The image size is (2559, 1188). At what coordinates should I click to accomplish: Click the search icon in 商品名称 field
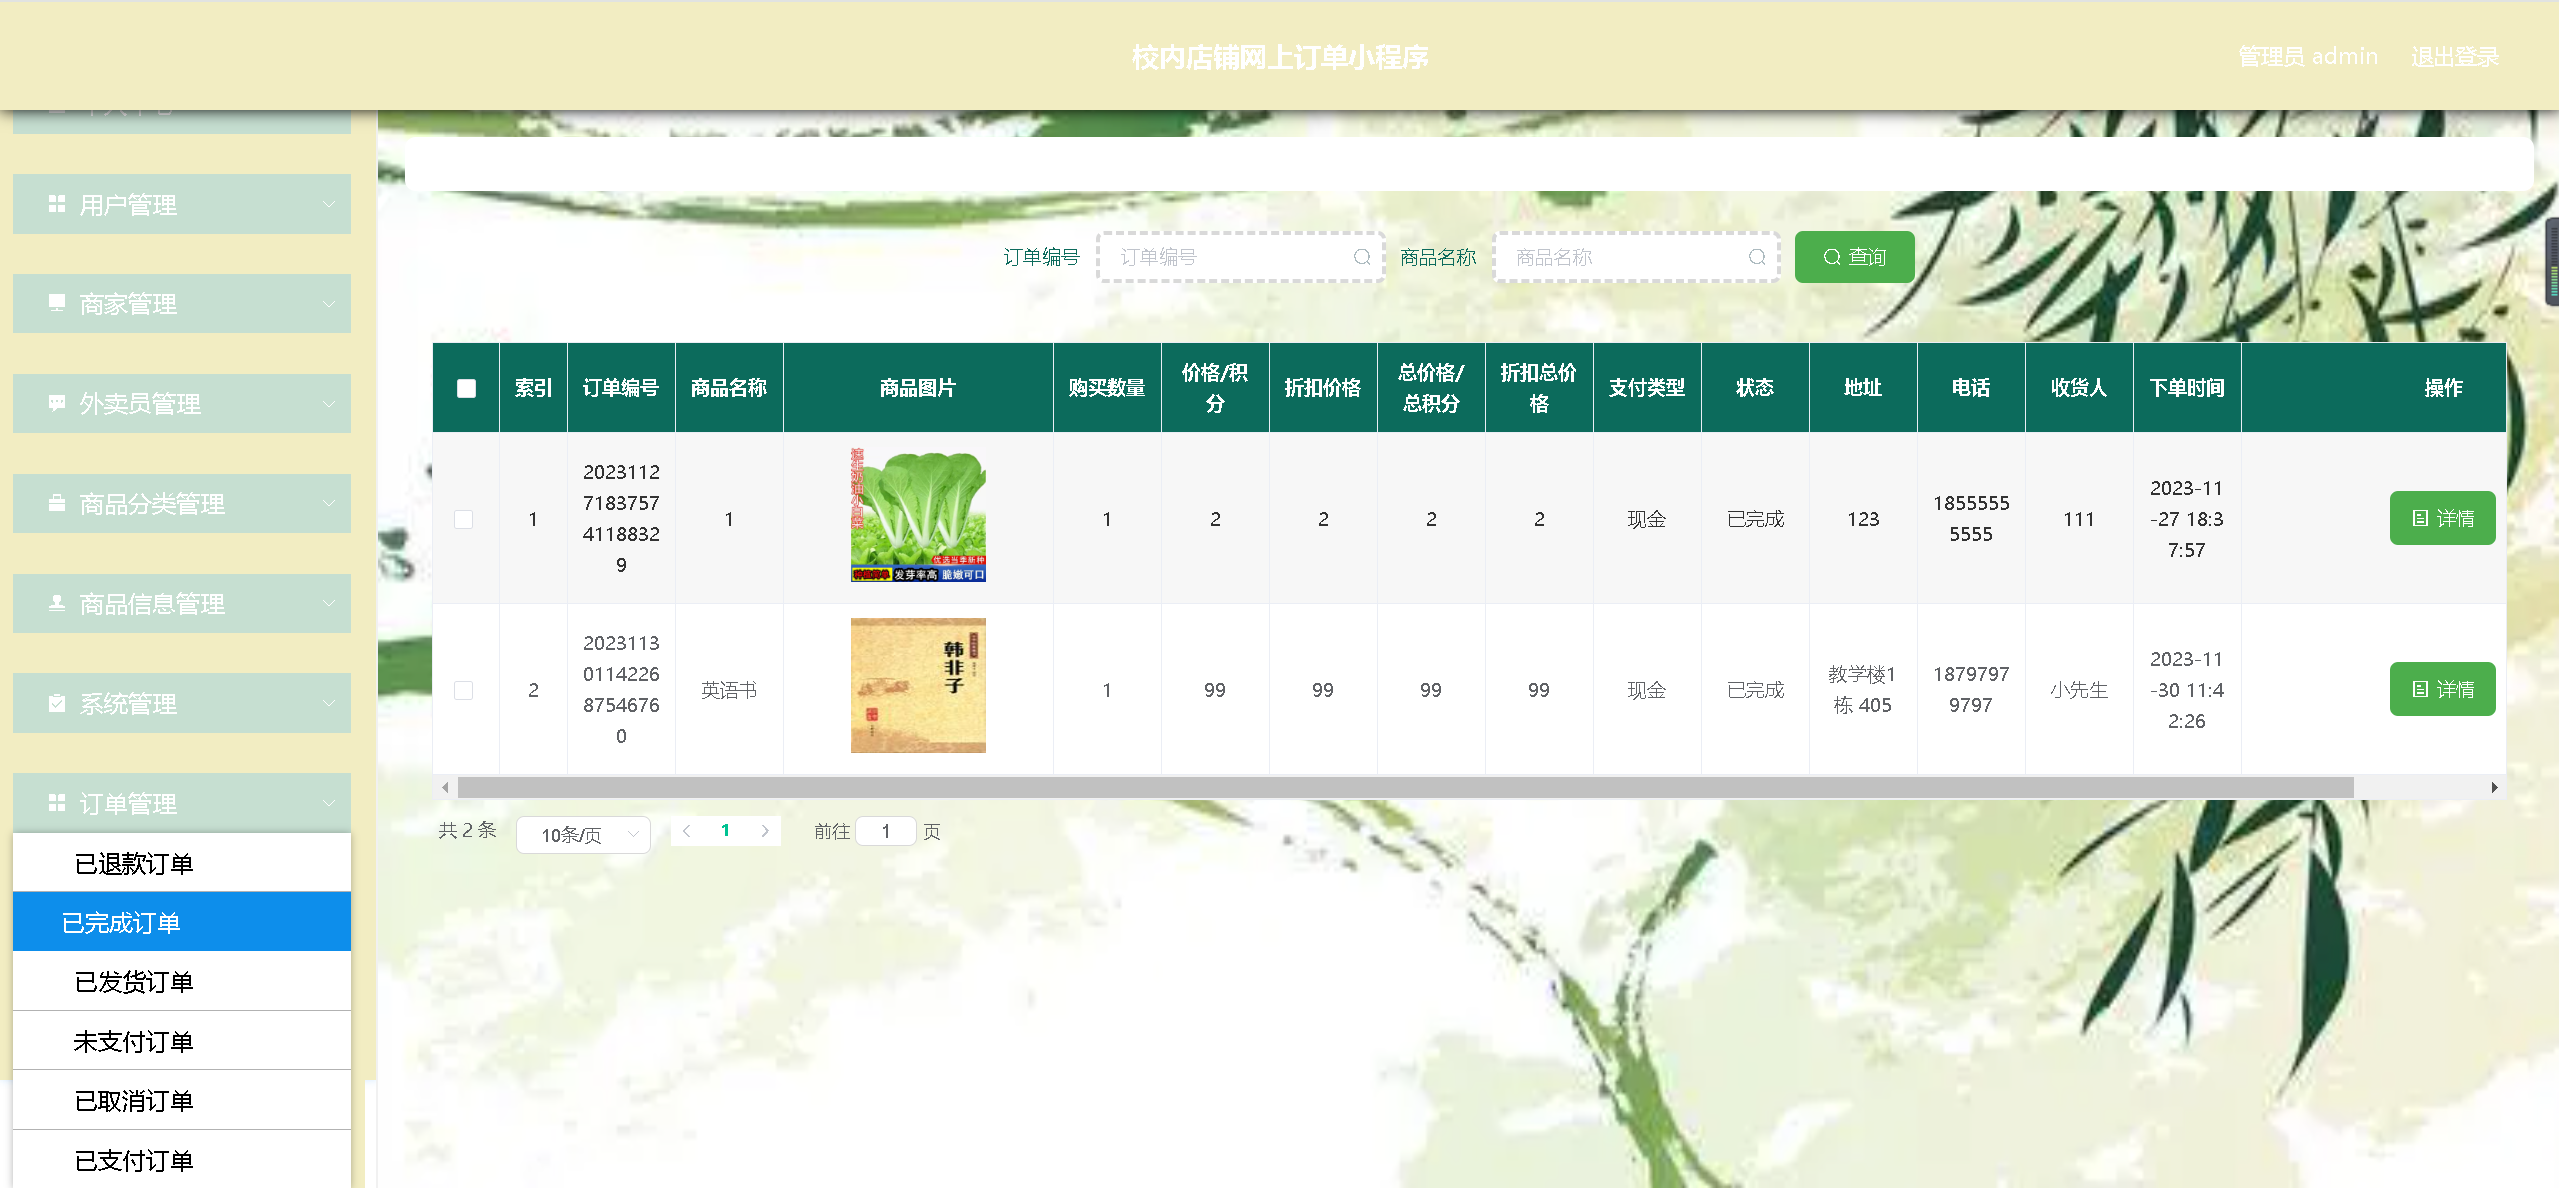coord(1756,257)
